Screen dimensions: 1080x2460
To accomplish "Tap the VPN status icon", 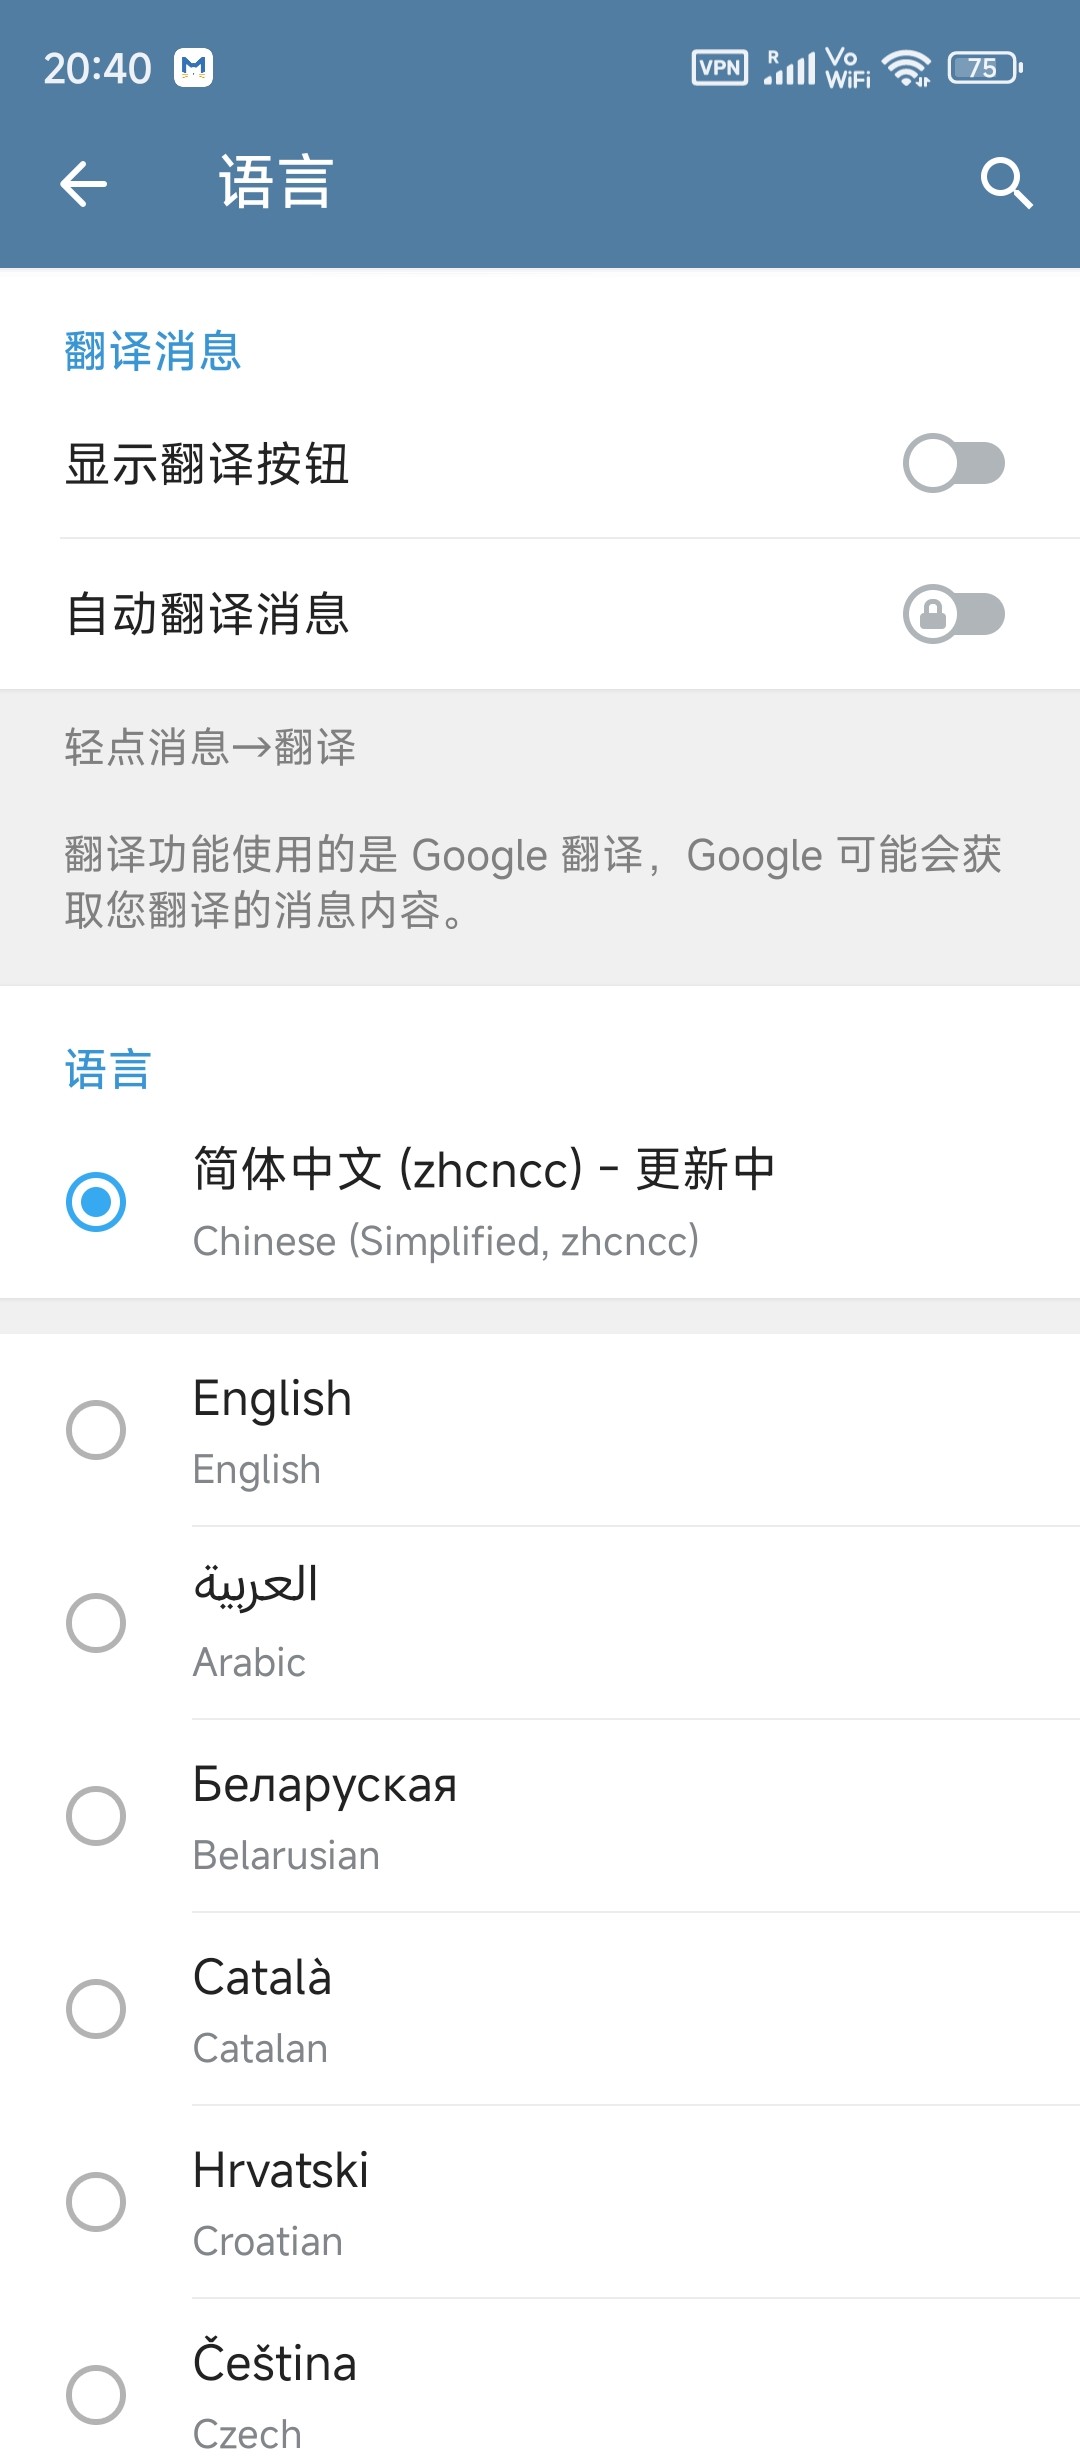I will point(719,68).
